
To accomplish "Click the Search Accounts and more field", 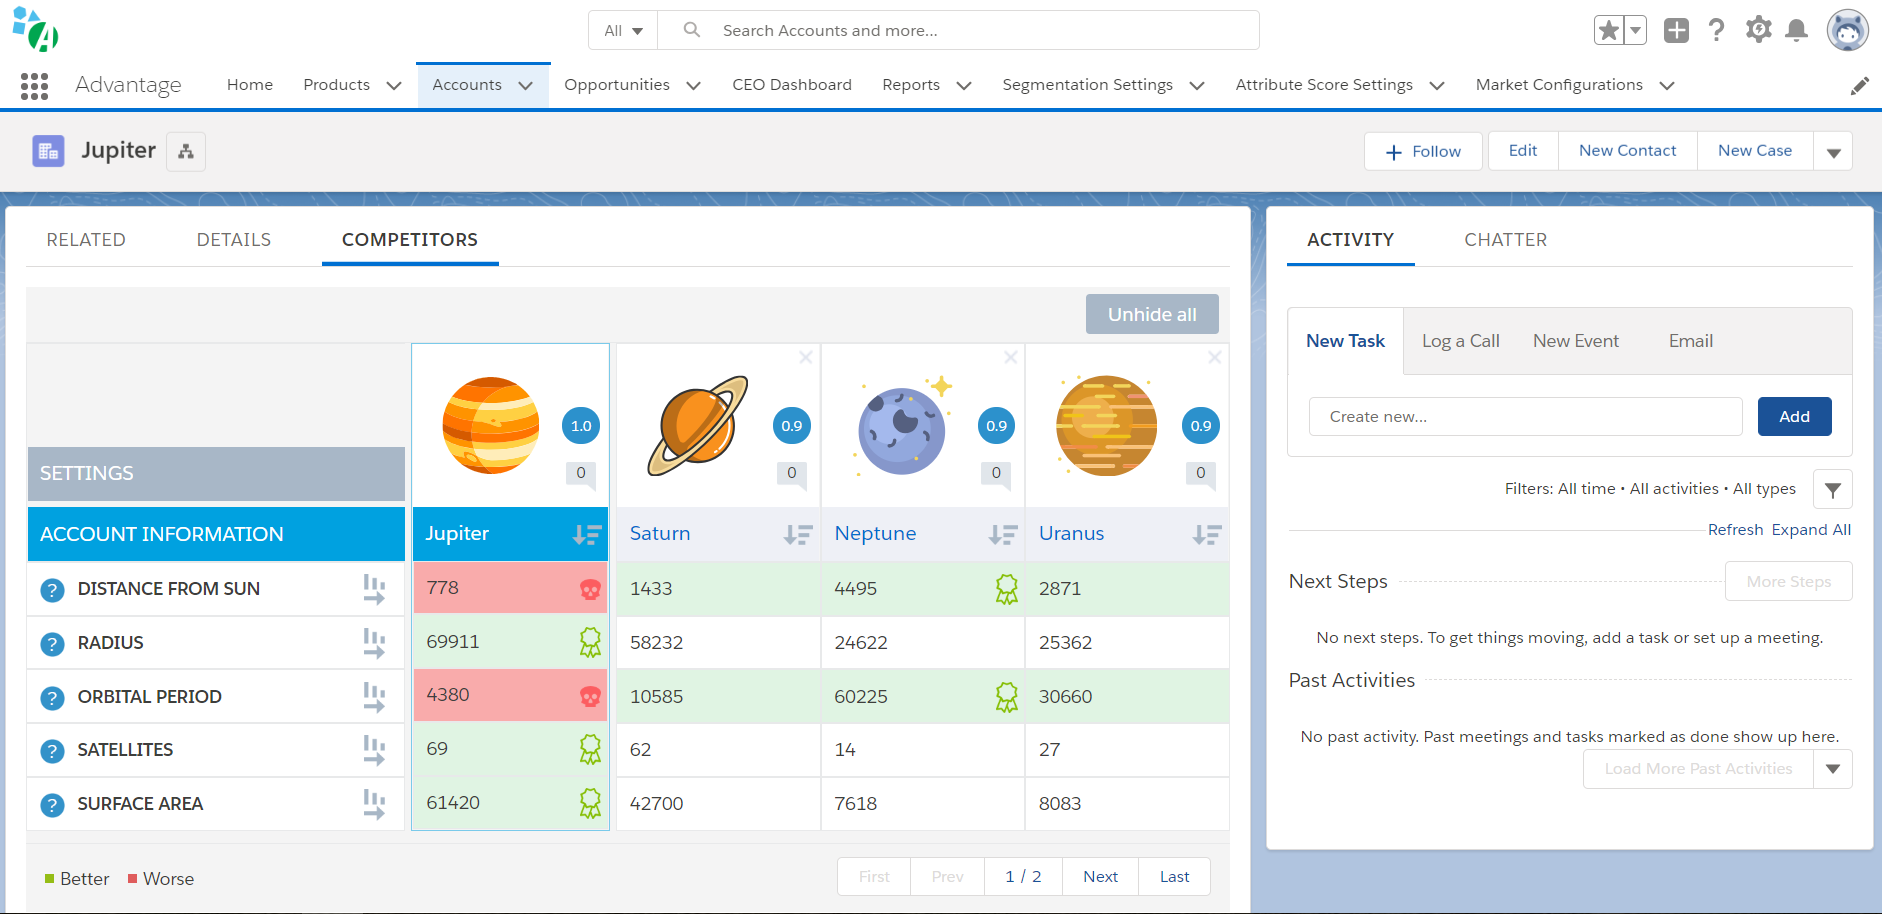I will (958, 31).
